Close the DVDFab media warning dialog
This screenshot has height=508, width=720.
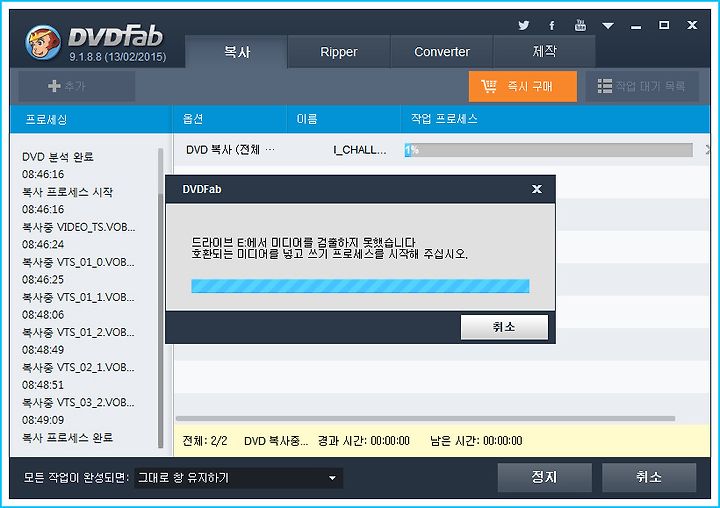537,189
